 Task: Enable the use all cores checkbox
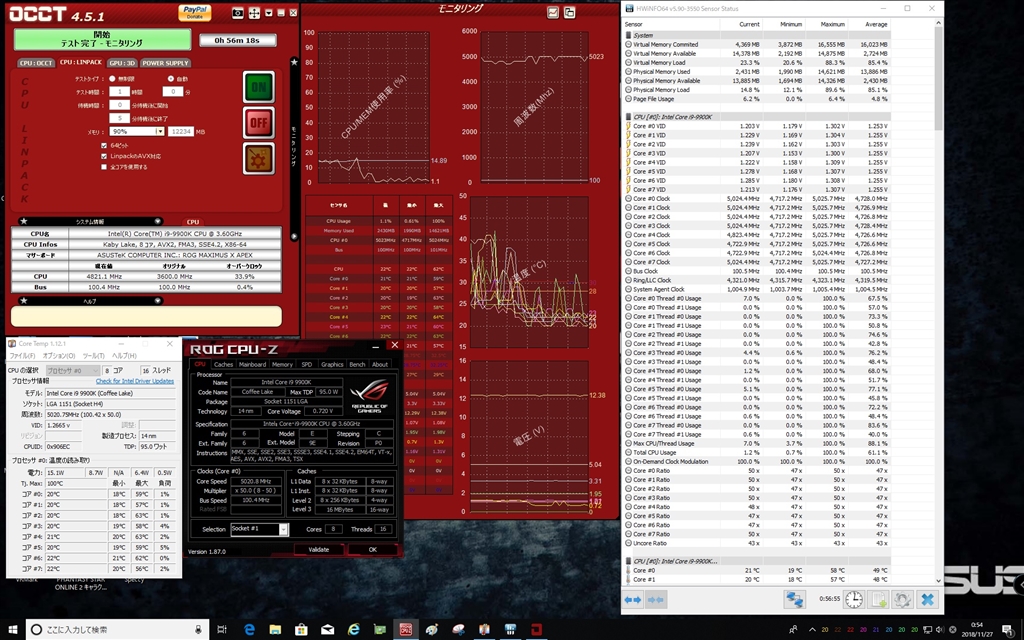(104, 167)
